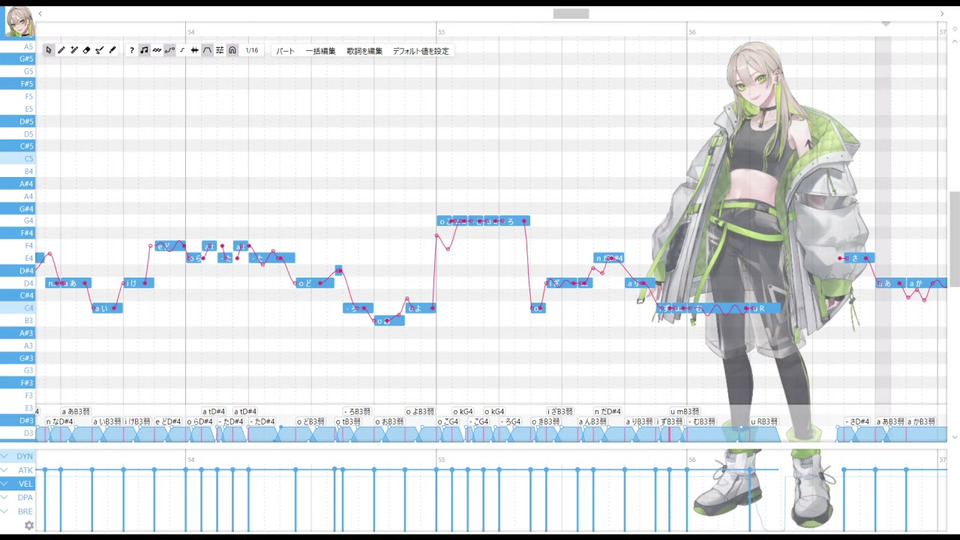
Task: Click the singer avatar portrait
Action: 19,21
